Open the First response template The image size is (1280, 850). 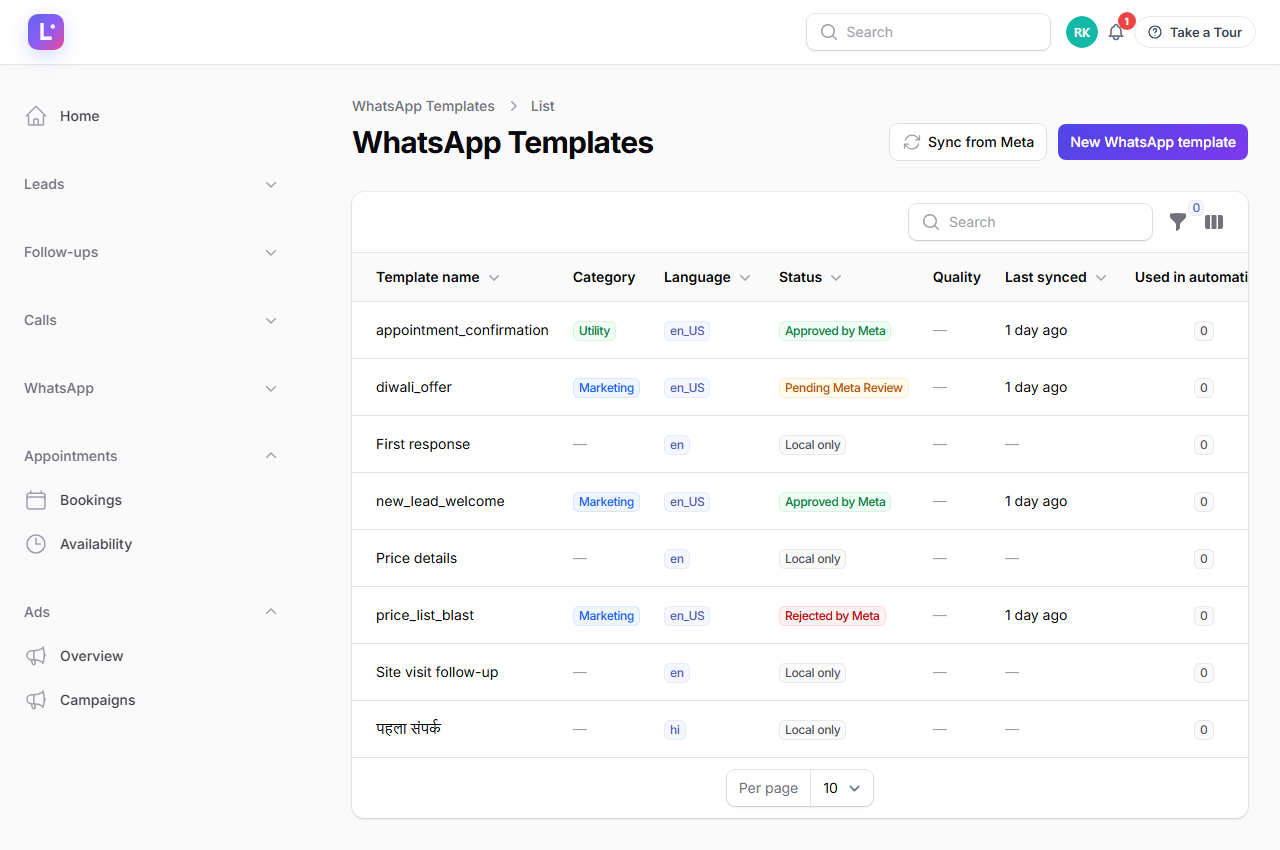[423, 444]
